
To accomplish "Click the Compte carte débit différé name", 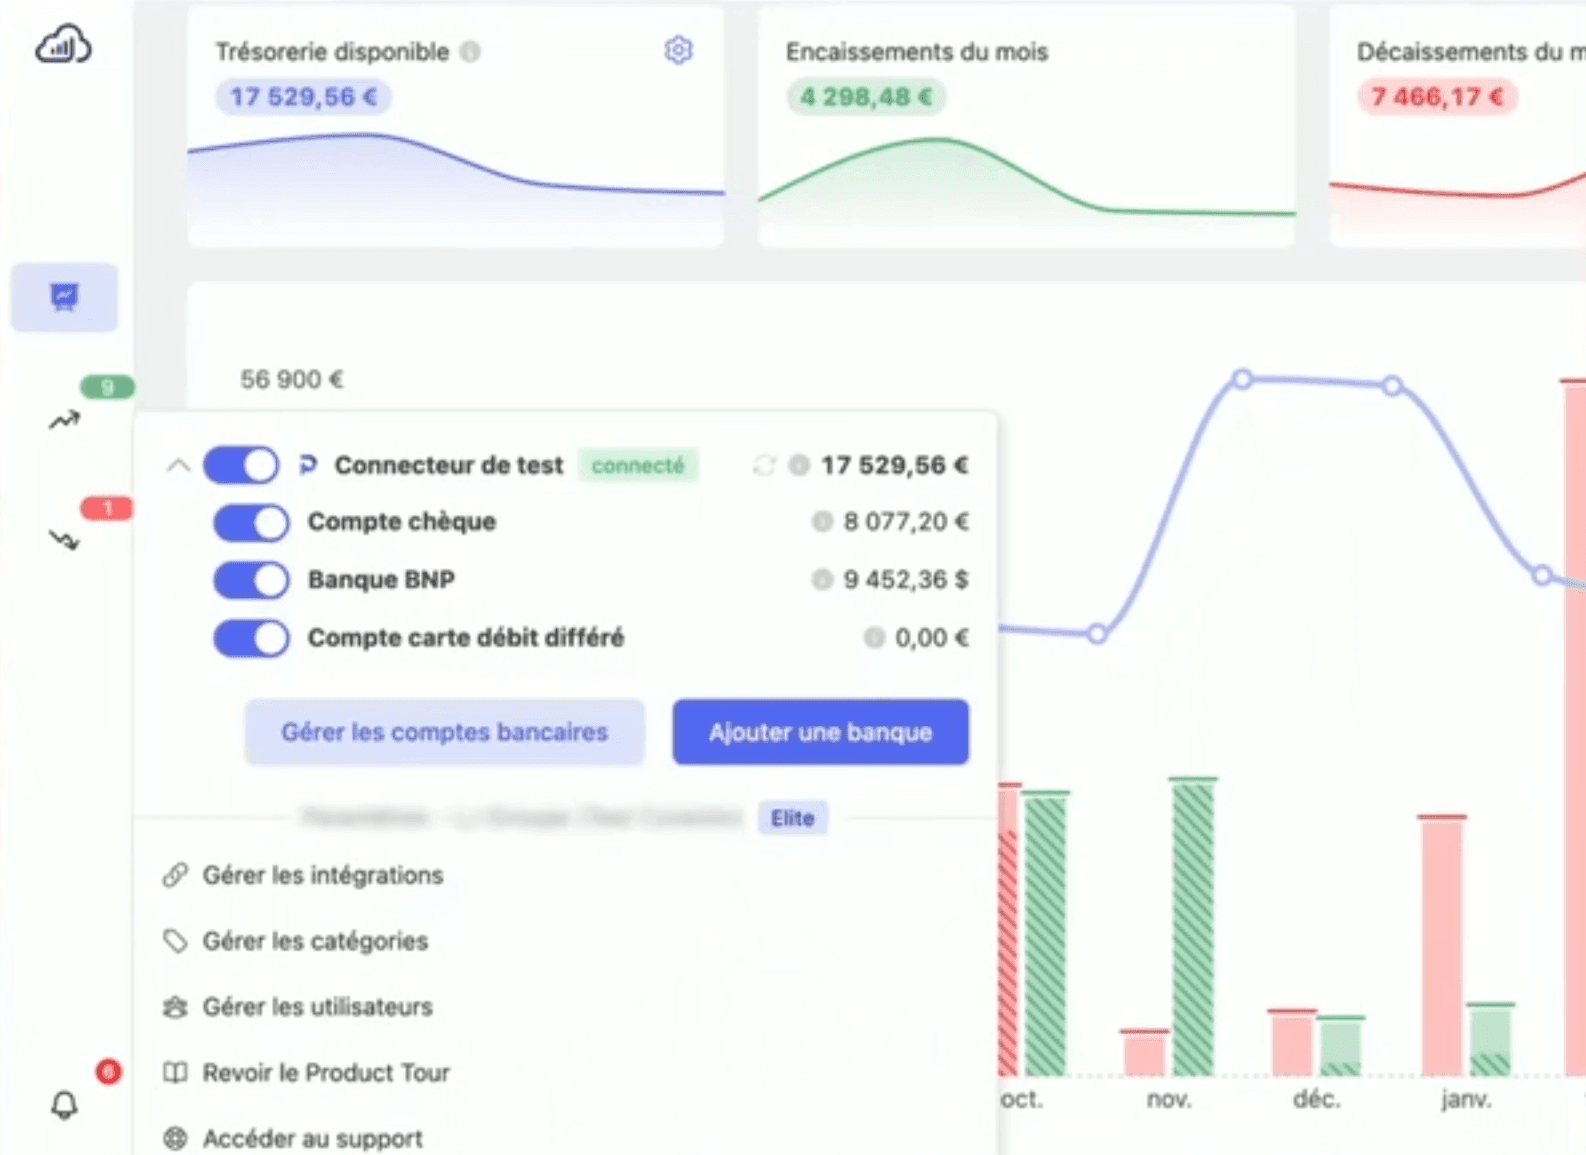I will [466, 637].
